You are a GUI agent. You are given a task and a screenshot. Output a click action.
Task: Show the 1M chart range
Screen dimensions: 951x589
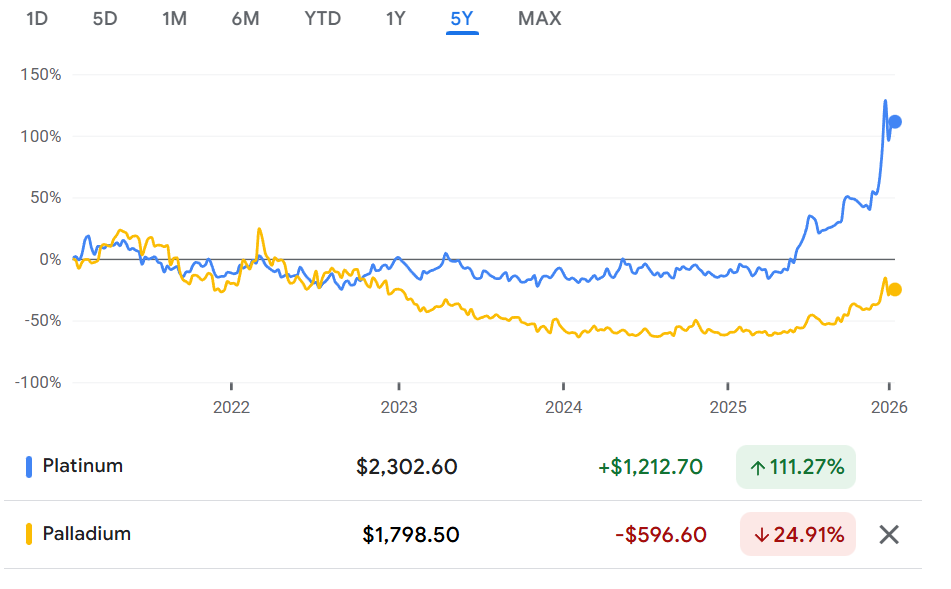click(174, 19)
